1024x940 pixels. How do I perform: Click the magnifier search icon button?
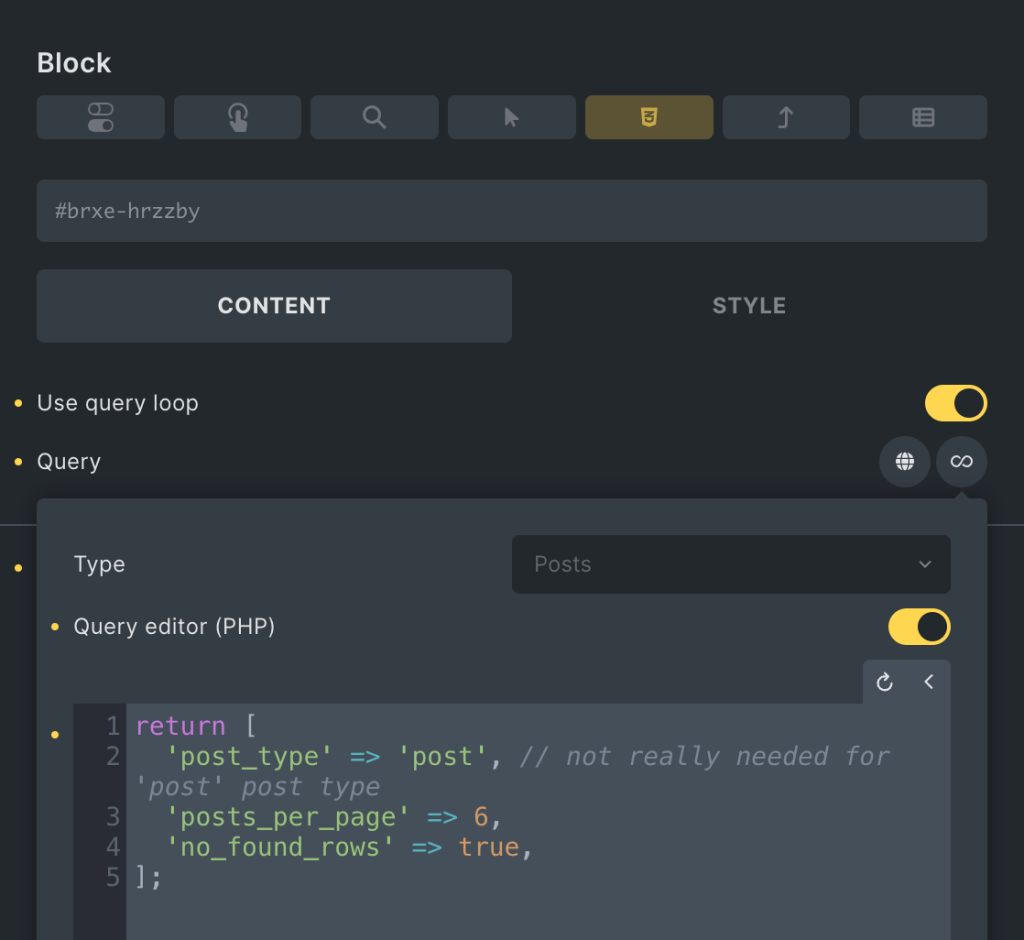(x=374, y=118)
